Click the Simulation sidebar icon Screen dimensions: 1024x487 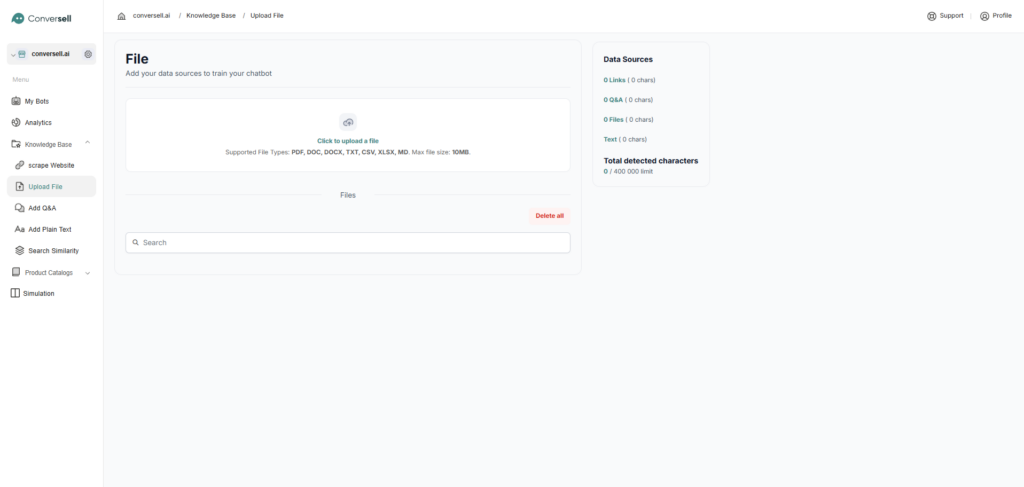click(16, 293)
